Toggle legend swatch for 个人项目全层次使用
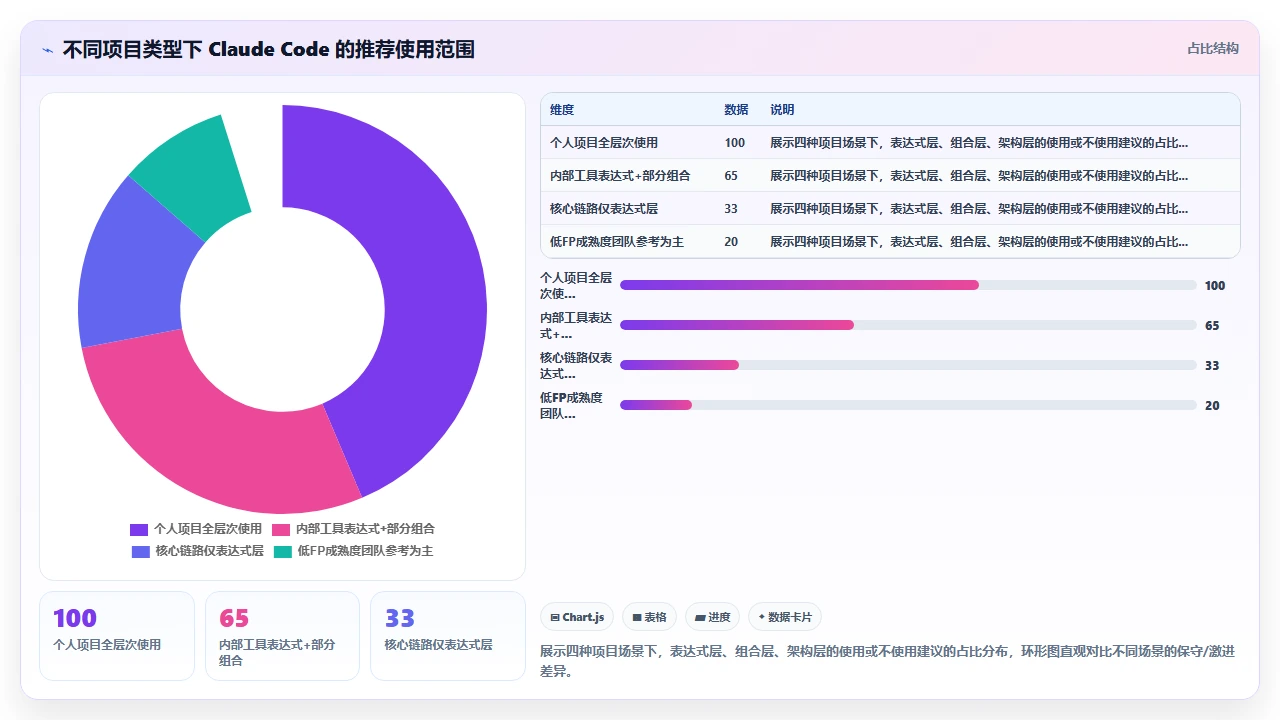Viewport: 1280px width, 720px height. pyautogui.click(x=139, y=529)
